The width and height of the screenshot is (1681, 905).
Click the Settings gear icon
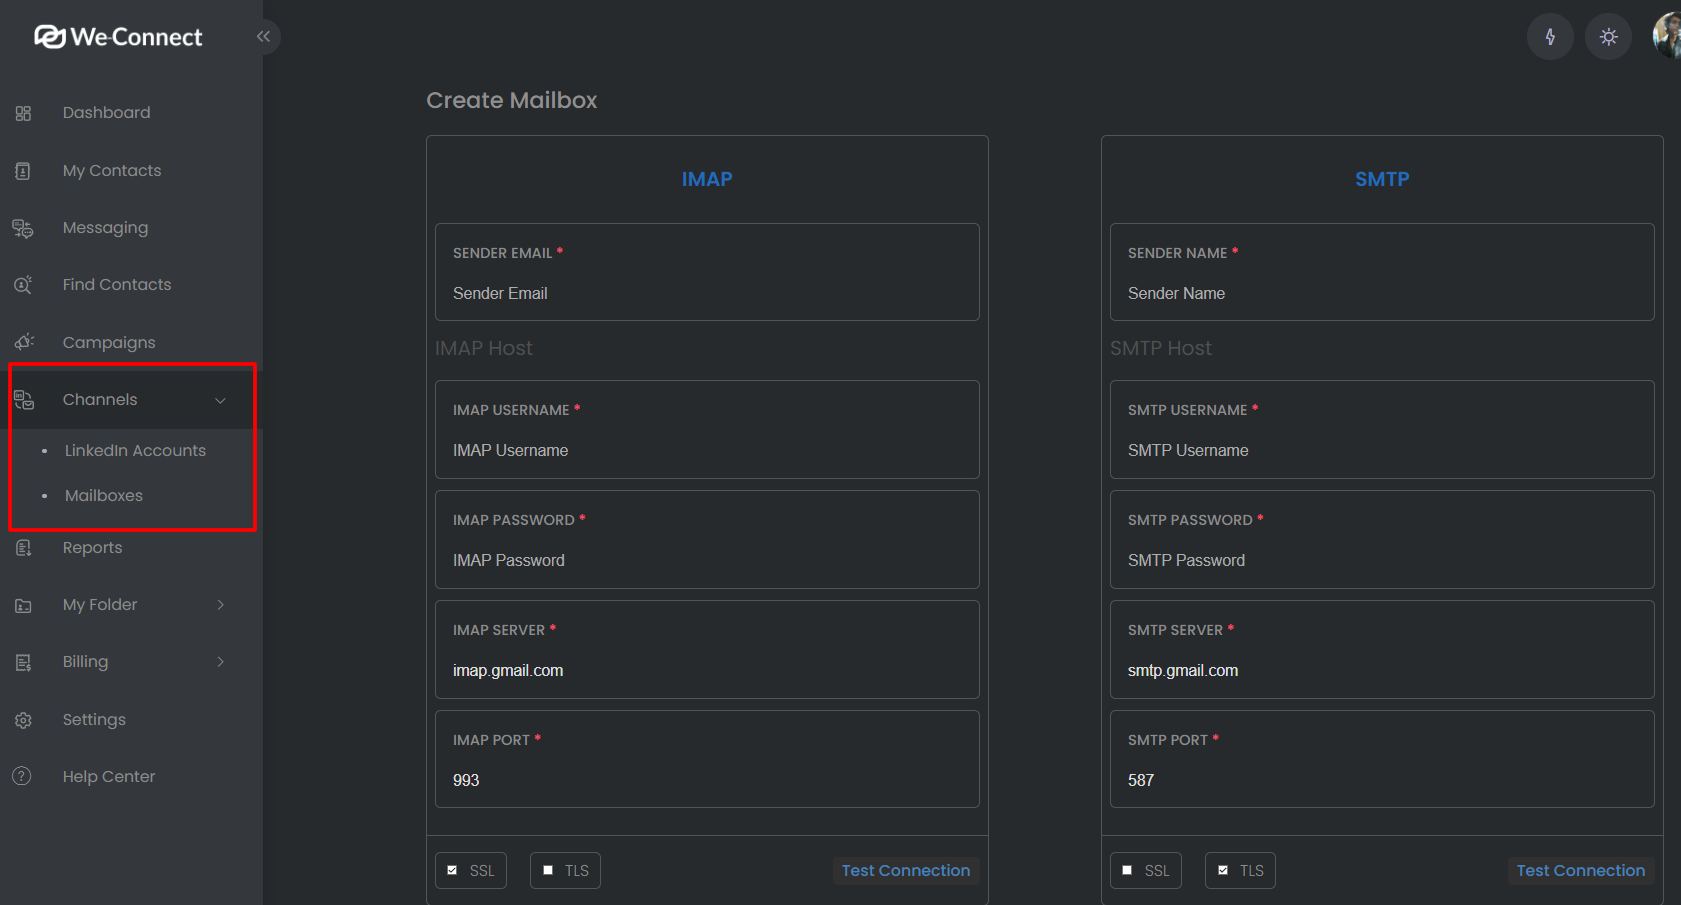click(x=23, y=719)
